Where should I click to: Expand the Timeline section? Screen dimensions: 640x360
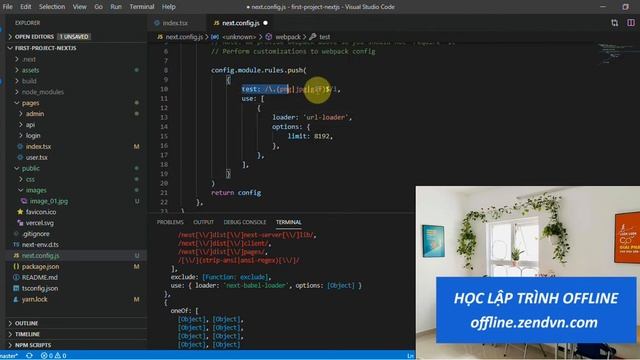click(x=76, y=334)
